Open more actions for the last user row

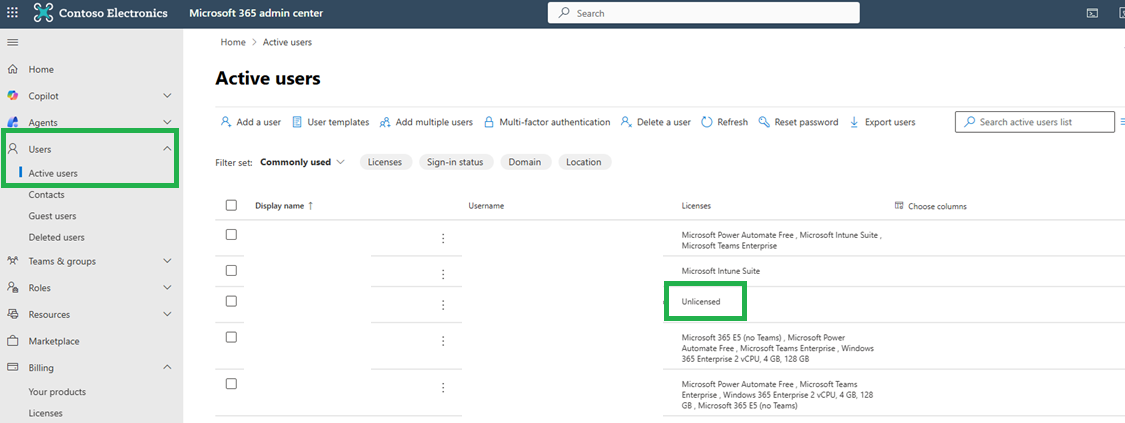tap(443, 387)
